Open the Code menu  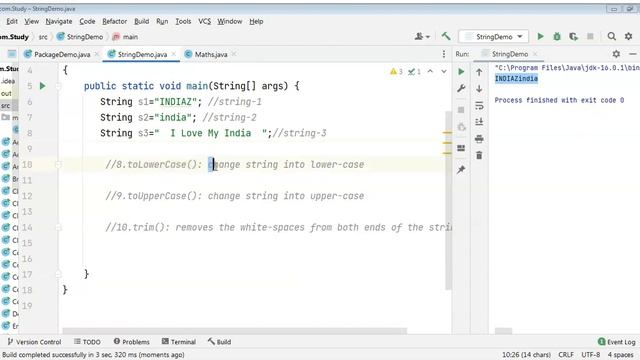click(x=87, y=21)
